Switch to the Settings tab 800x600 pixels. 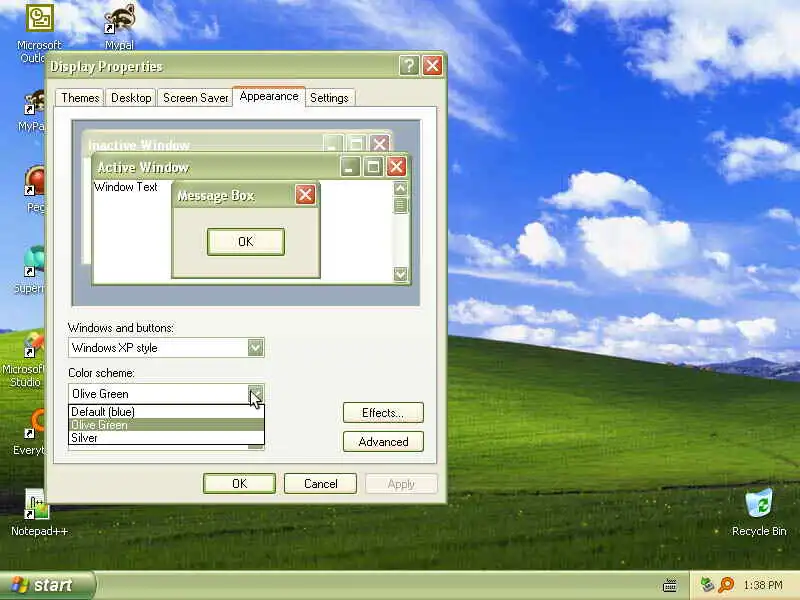[x=329, y=97]
